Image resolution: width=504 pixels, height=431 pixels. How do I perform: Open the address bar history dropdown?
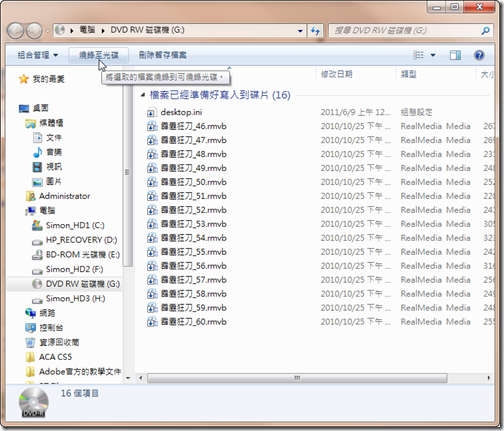point(300,31)
